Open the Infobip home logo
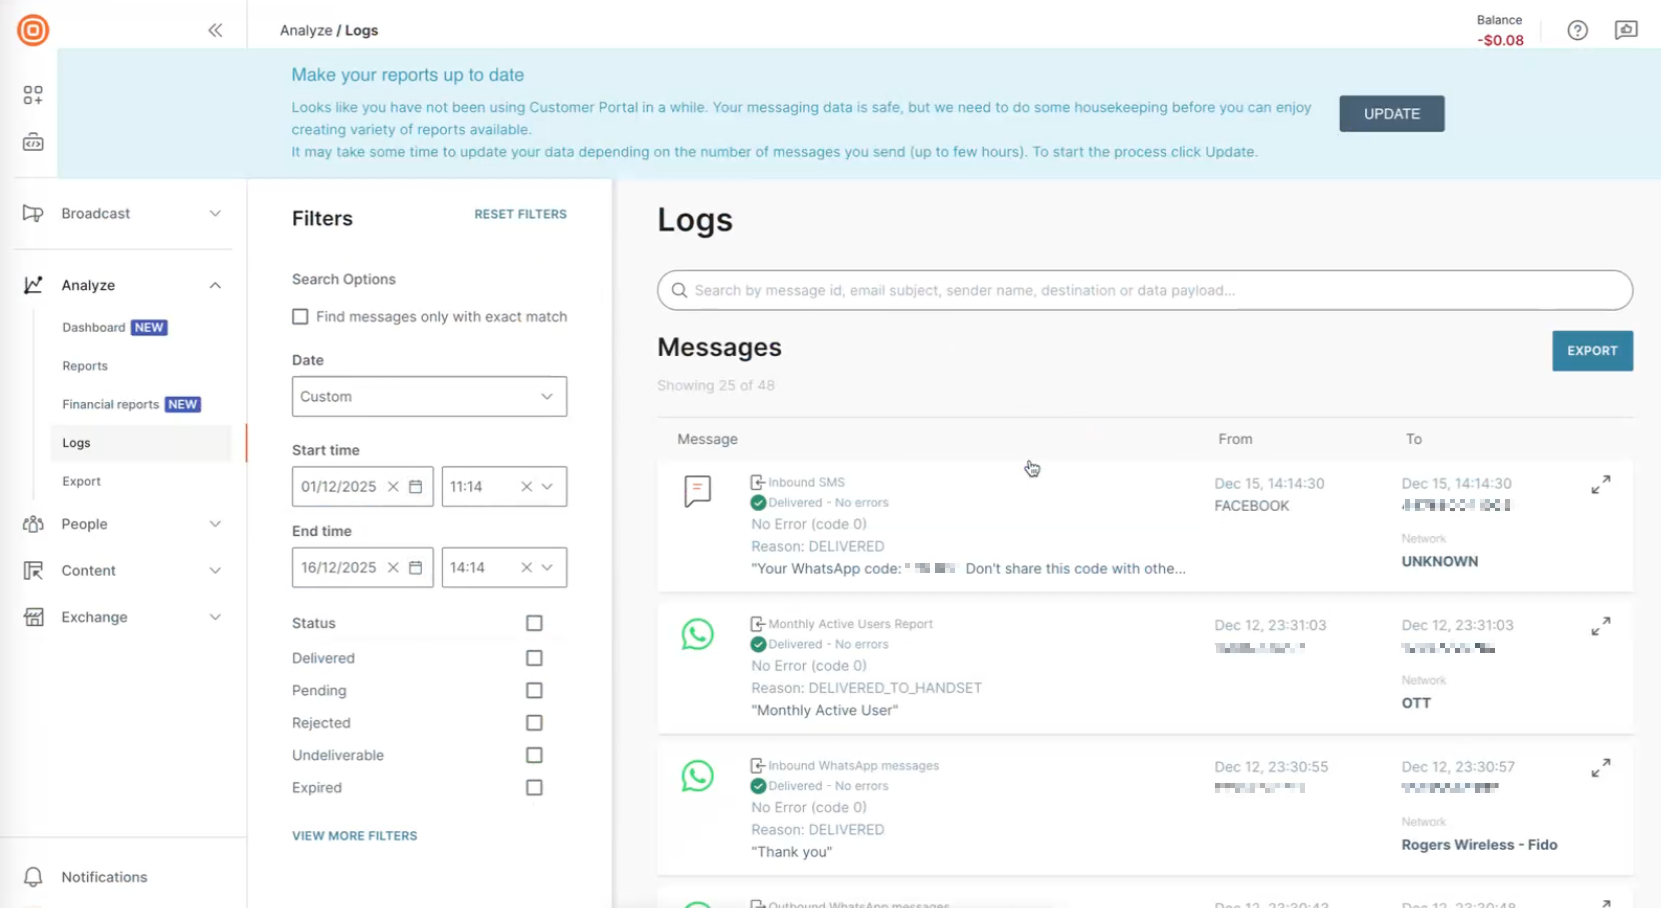This screenshot has height=908, width=1661. click(x=33, y=30)
